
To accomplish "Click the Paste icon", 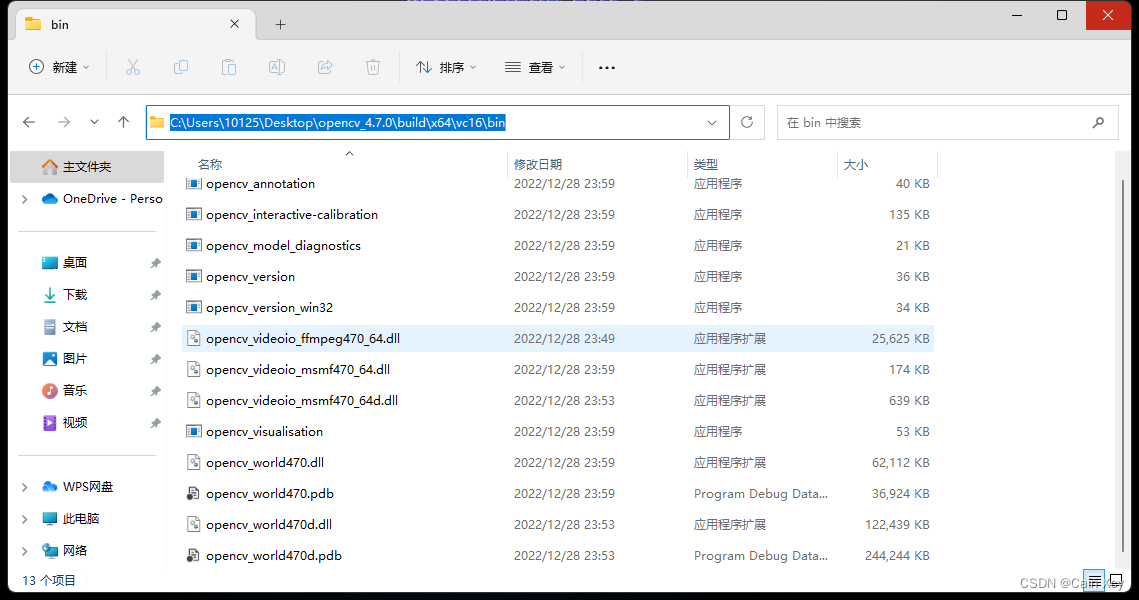I will [229, 67].
